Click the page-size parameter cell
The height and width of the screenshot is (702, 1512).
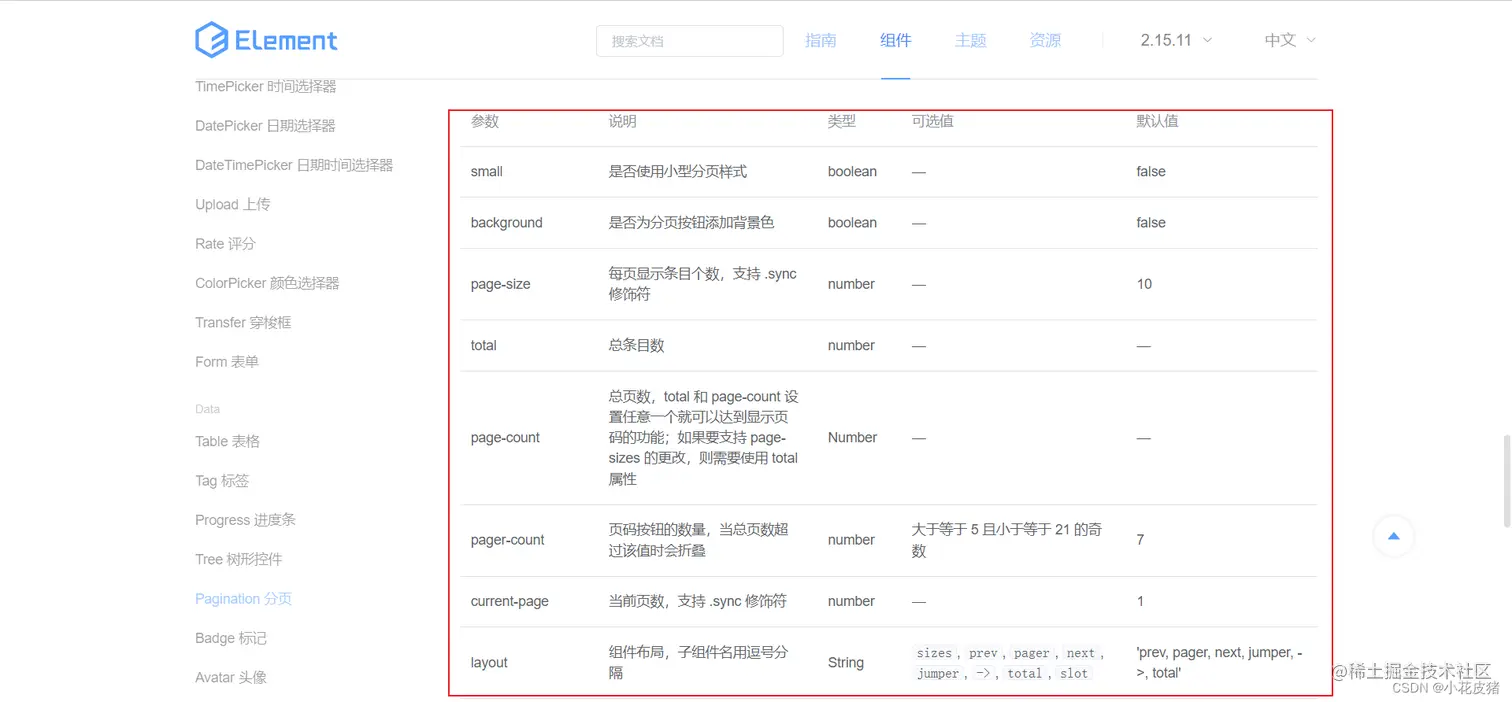(x=501, y=284)
